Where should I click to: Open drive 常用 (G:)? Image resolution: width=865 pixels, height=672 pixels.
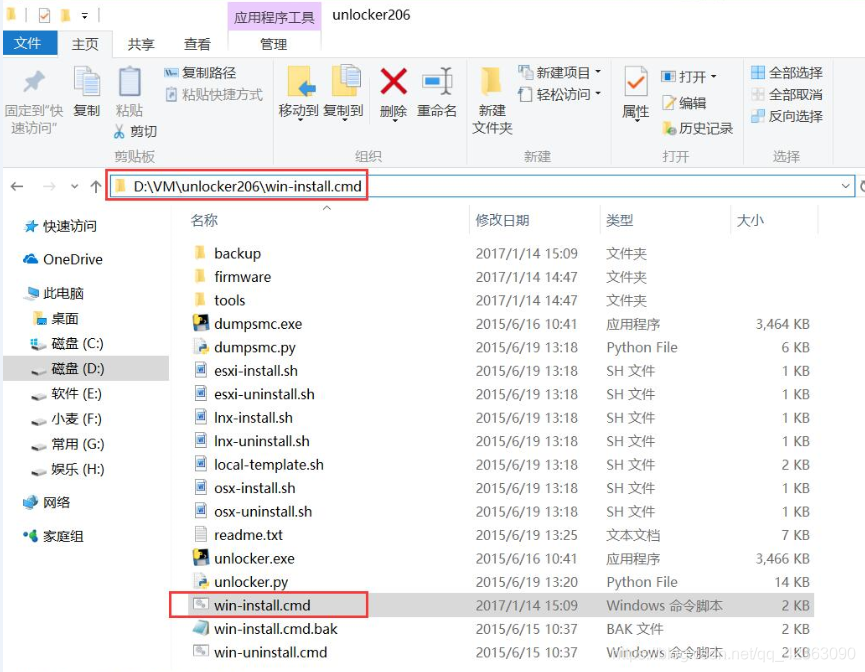[67, 444]
